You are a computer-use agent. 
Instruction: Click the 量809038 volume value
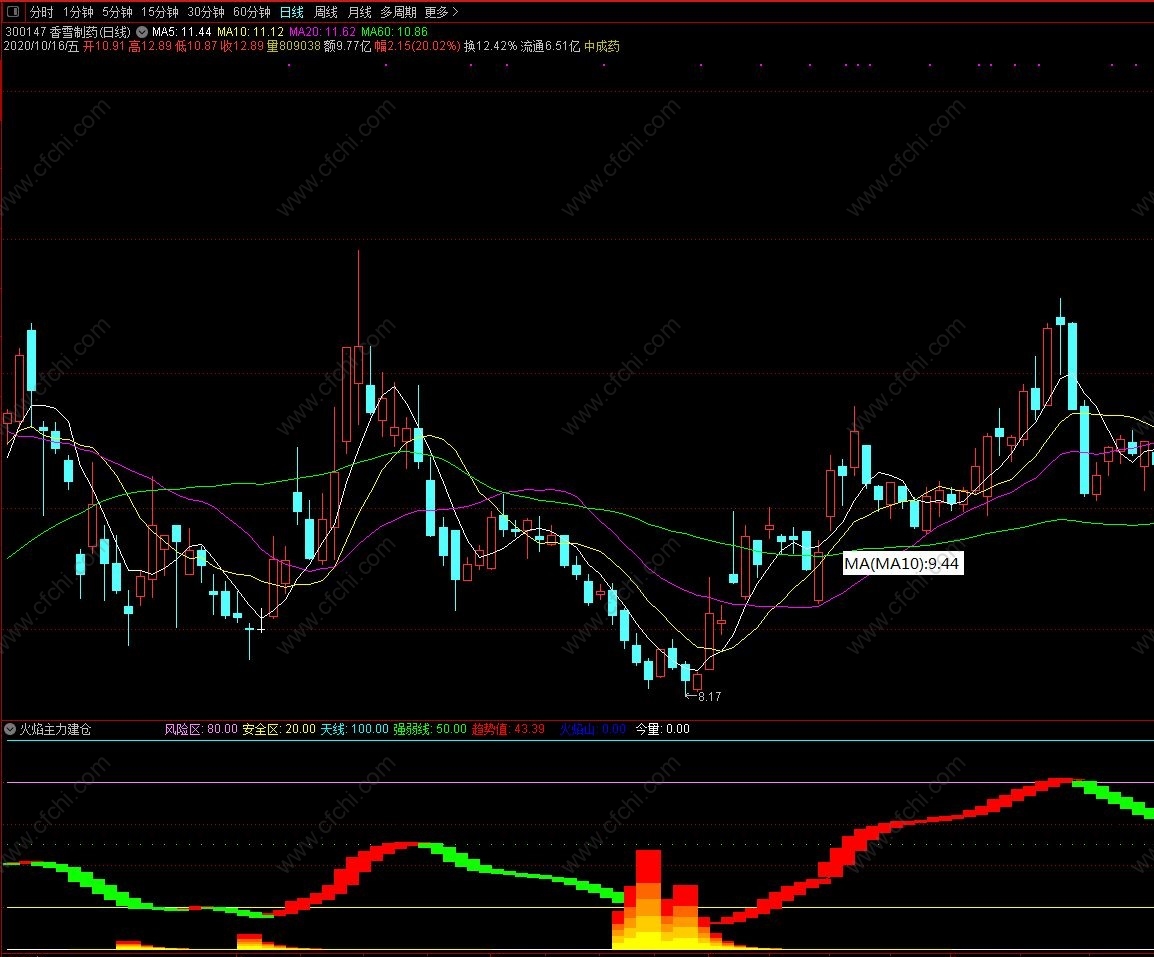point(294,46)
